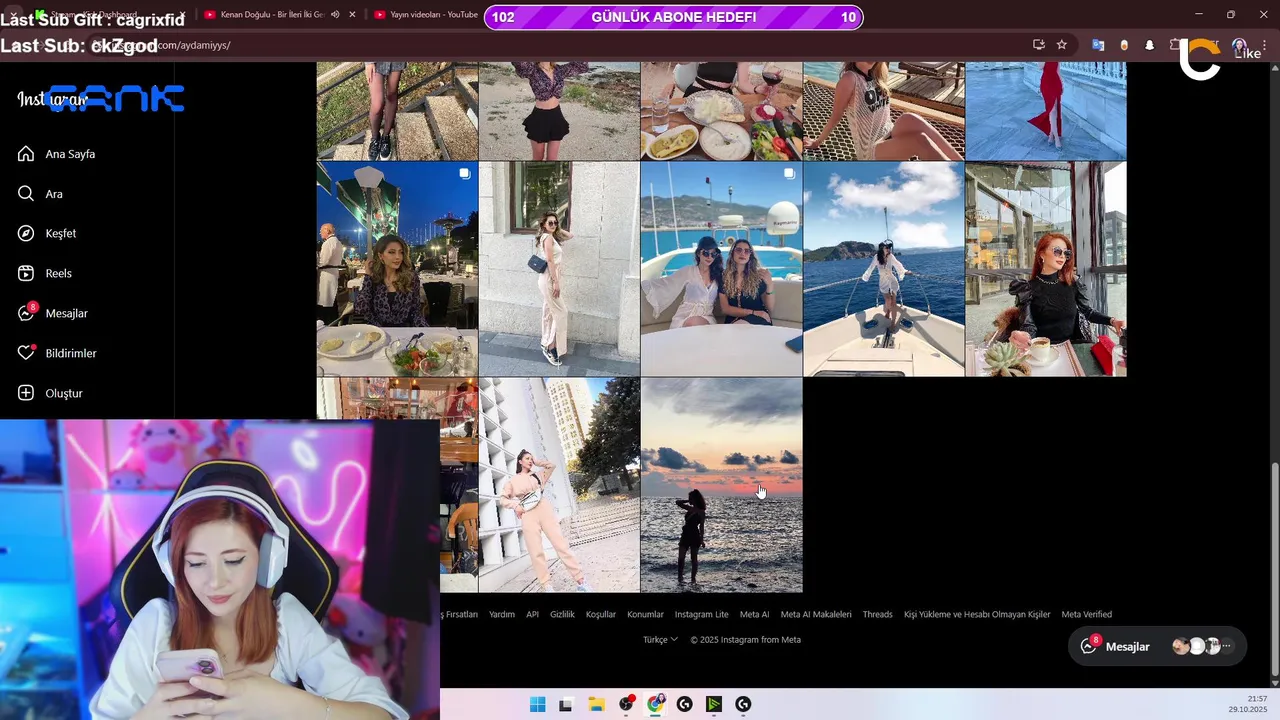Screen dimensions: 1280x720
Task: Open wine glass and food table post
Action: point(721,111)
